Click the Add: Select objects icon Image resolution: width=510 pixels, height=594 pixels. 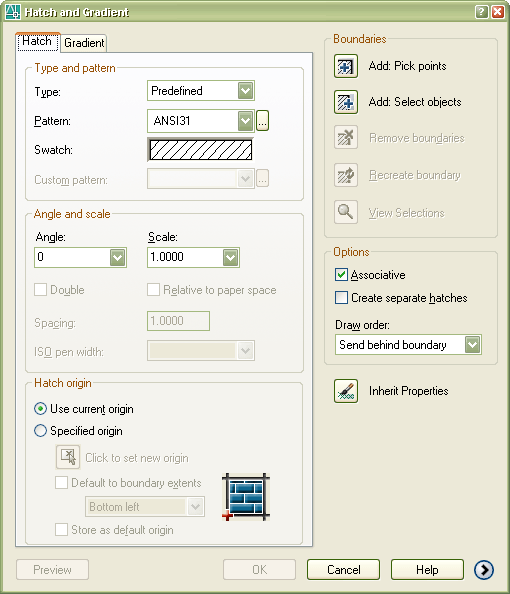point(346,102)
